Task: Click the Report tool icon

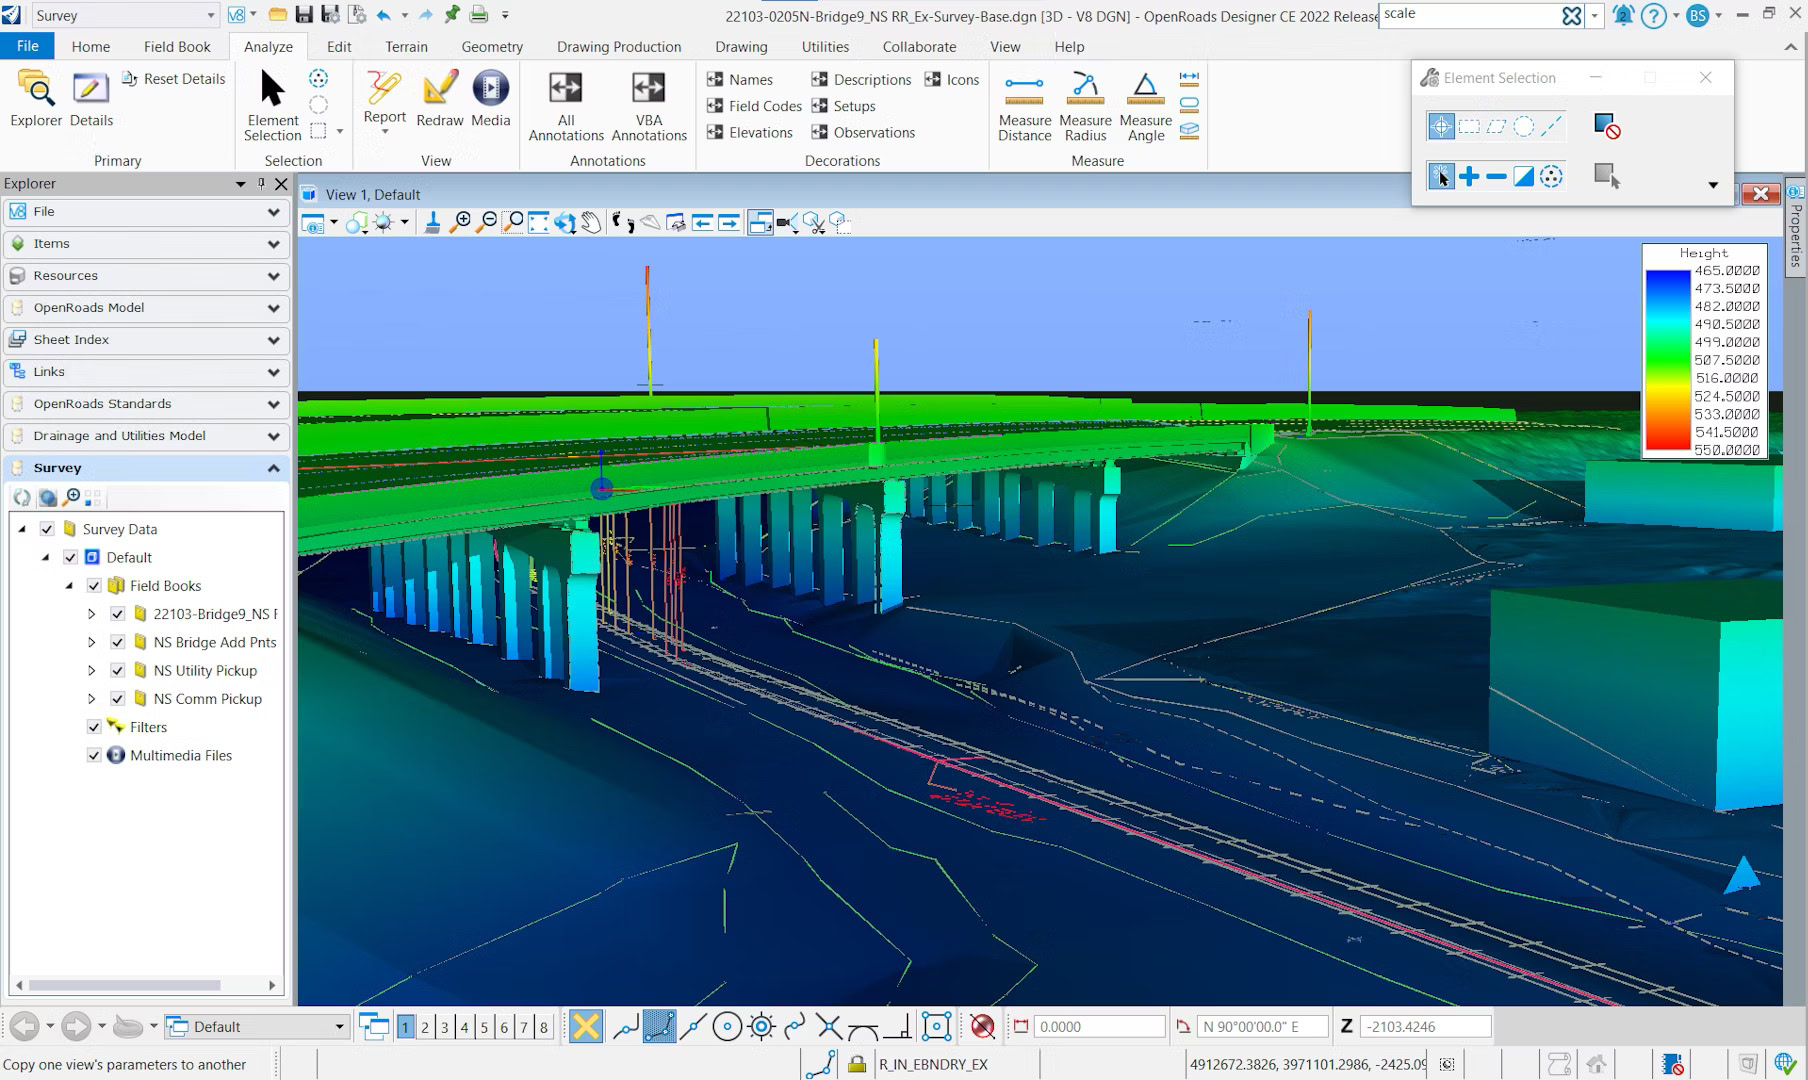Action: [x=384, y=98]
